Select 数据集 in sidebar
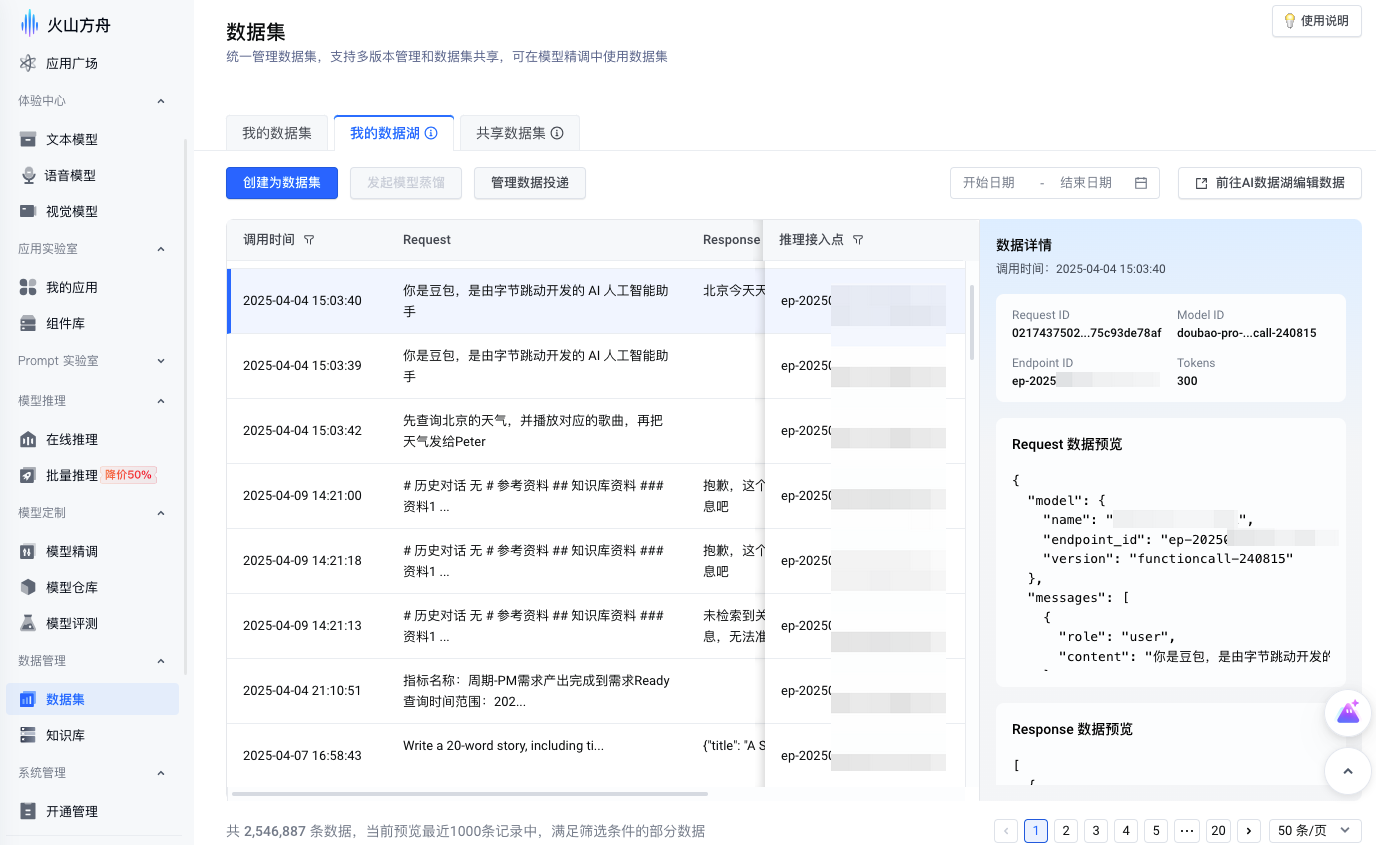The height and width of the screenshot is (845, 1376). [x=92, y=700]
